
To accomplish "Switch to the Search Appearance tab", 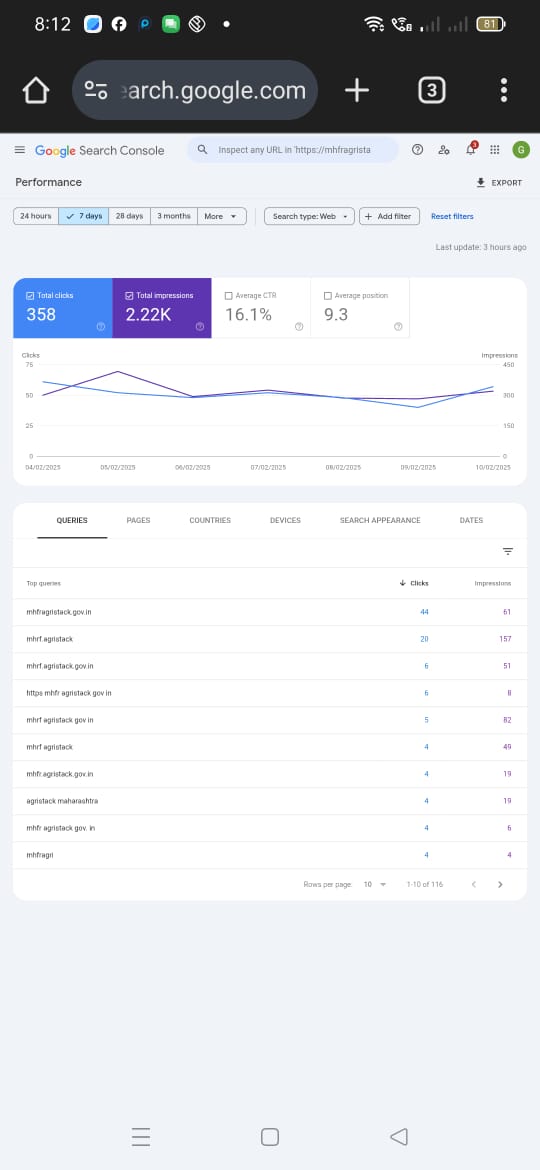I will click(x=380, y=520).
